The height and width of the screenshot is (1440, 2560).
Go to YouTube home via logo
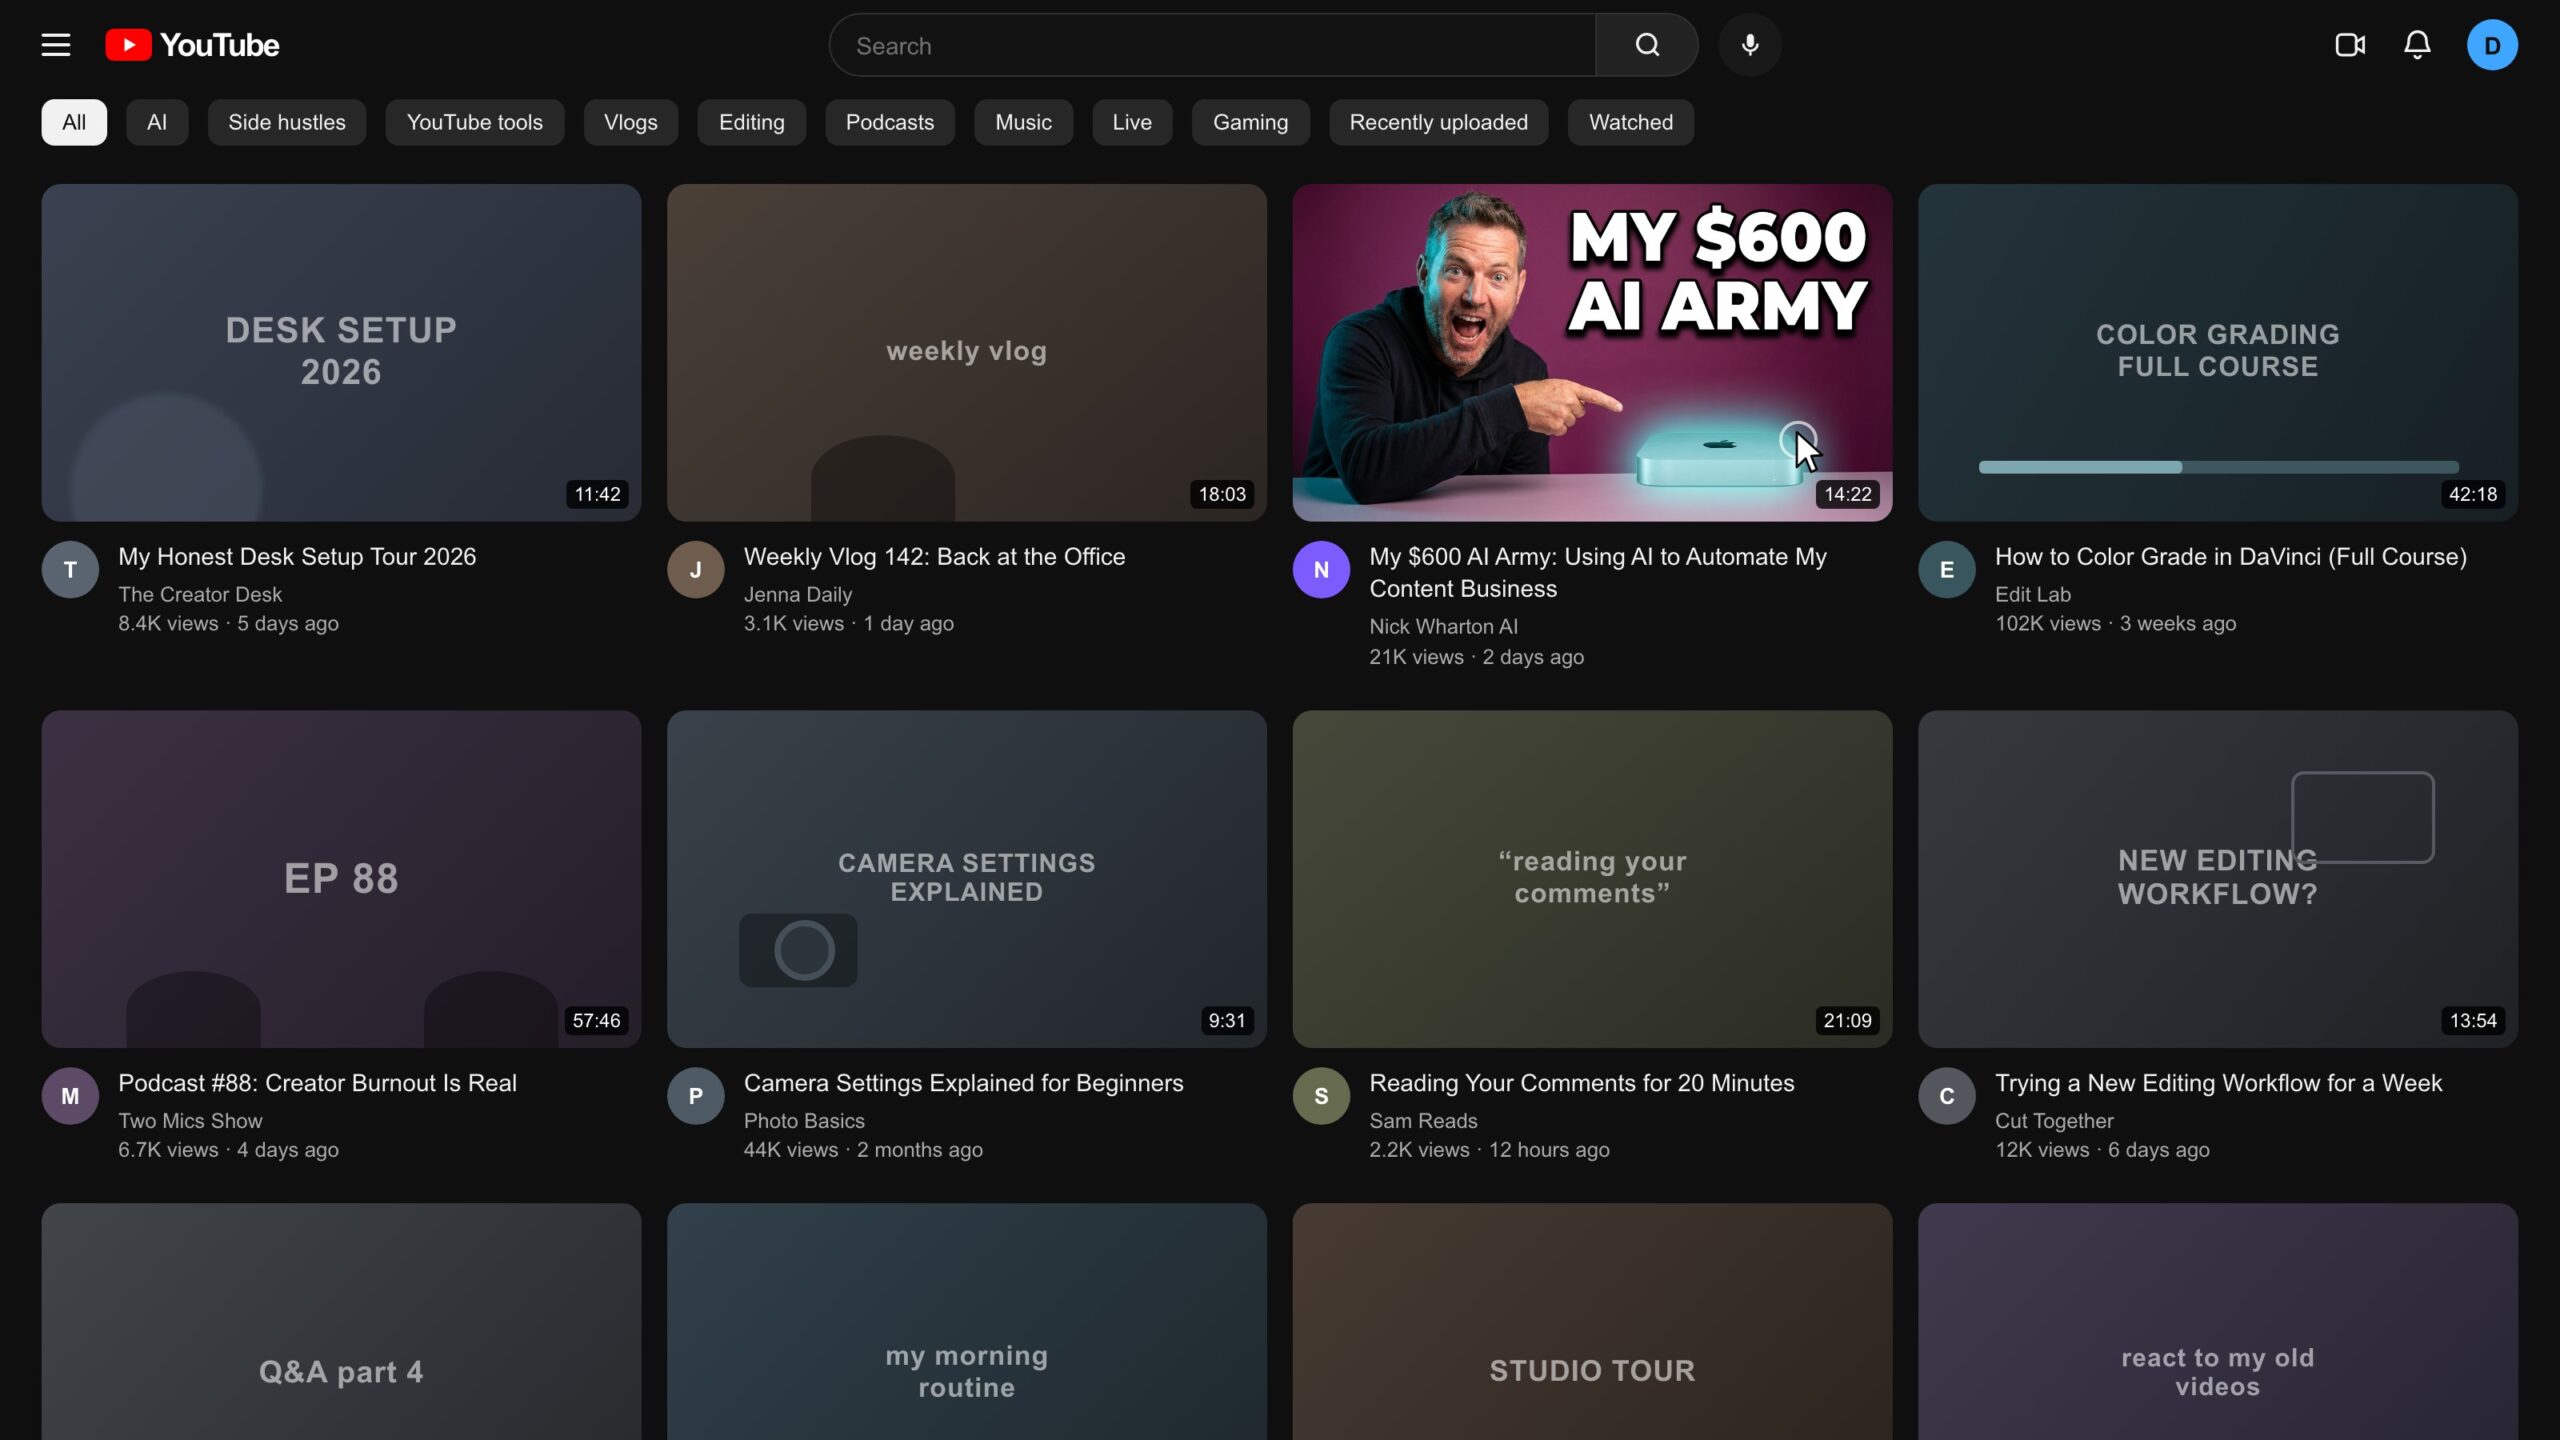click(x=192, y=45)
